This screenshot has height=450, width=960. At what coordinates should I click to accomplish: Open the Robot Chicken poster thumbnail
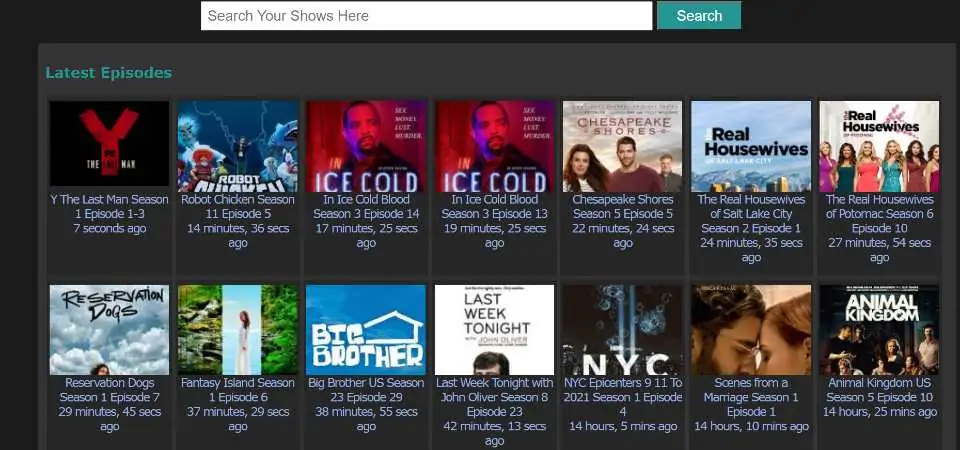pyautogui.click(x=238, y=146)
